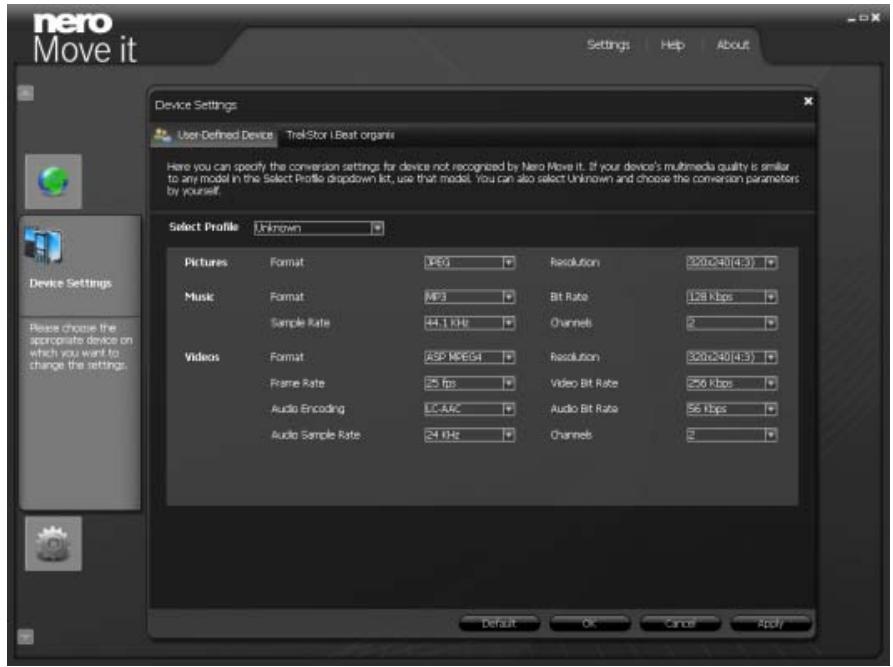Image resolution: width=893 pixels, height=667 pixels.
Task: Open the Music Sample Rate dropdown
Action: (470, 323)
